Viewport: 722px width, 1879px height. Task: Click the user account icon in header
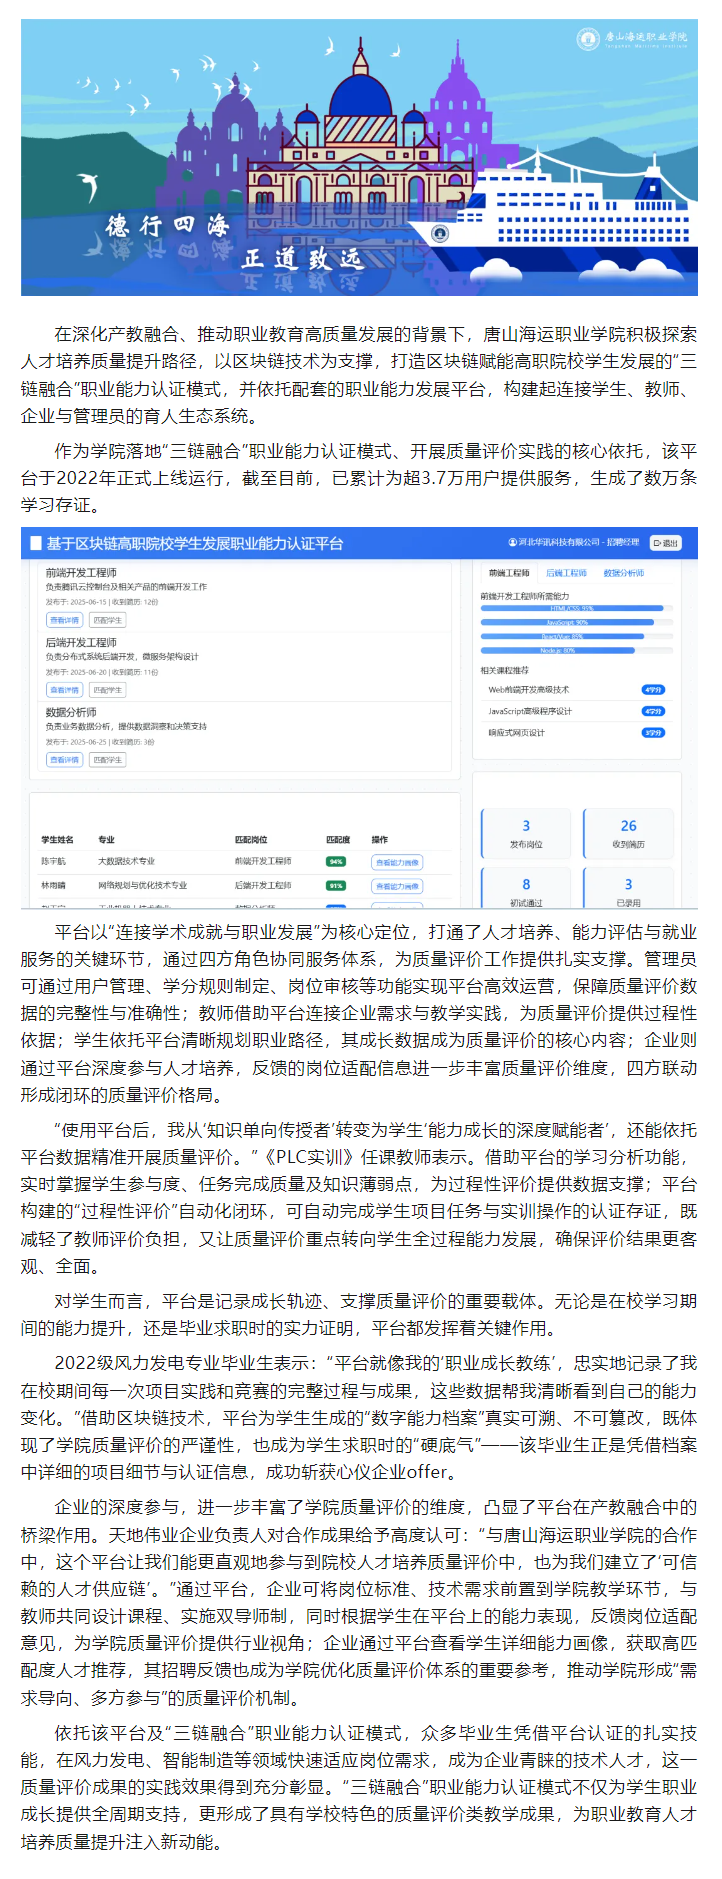pos(513,543)
